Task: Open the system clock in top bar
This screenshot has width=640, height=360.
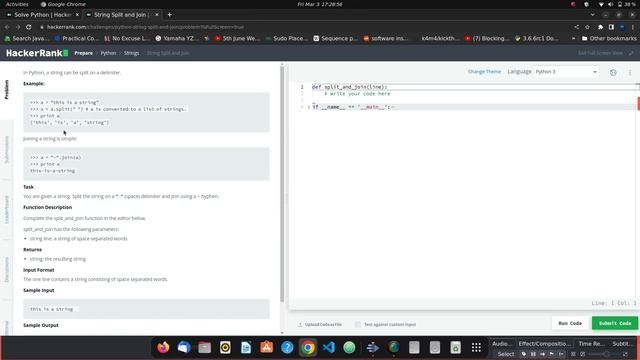Action: (x=320, y=4)
